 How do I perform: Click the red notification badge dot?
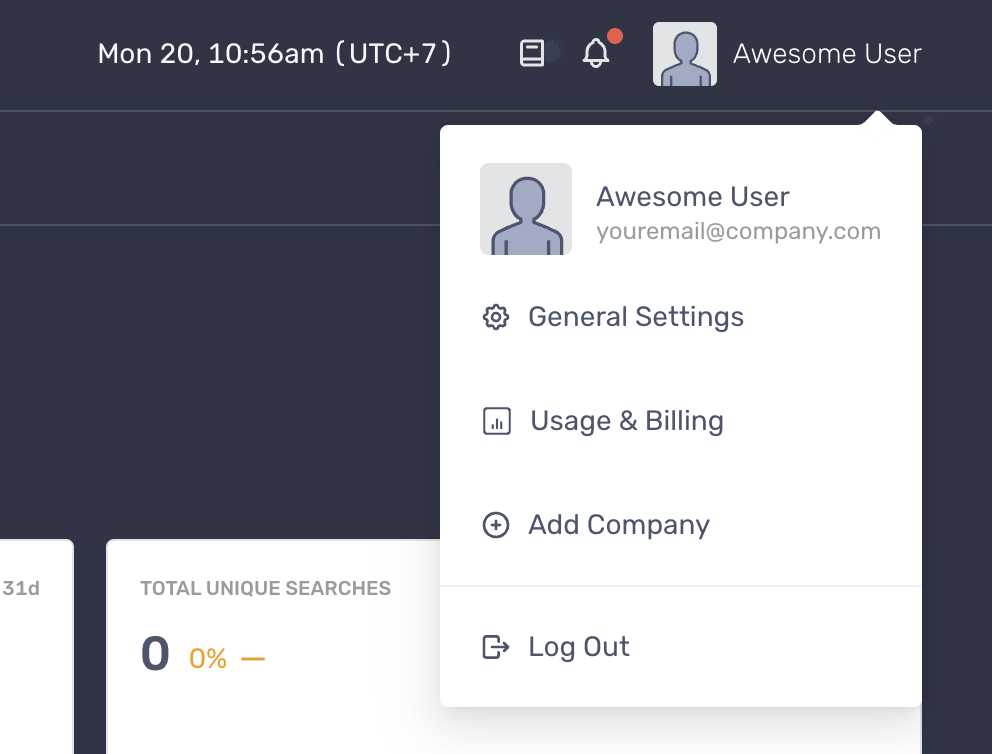(x=614, y=36)
